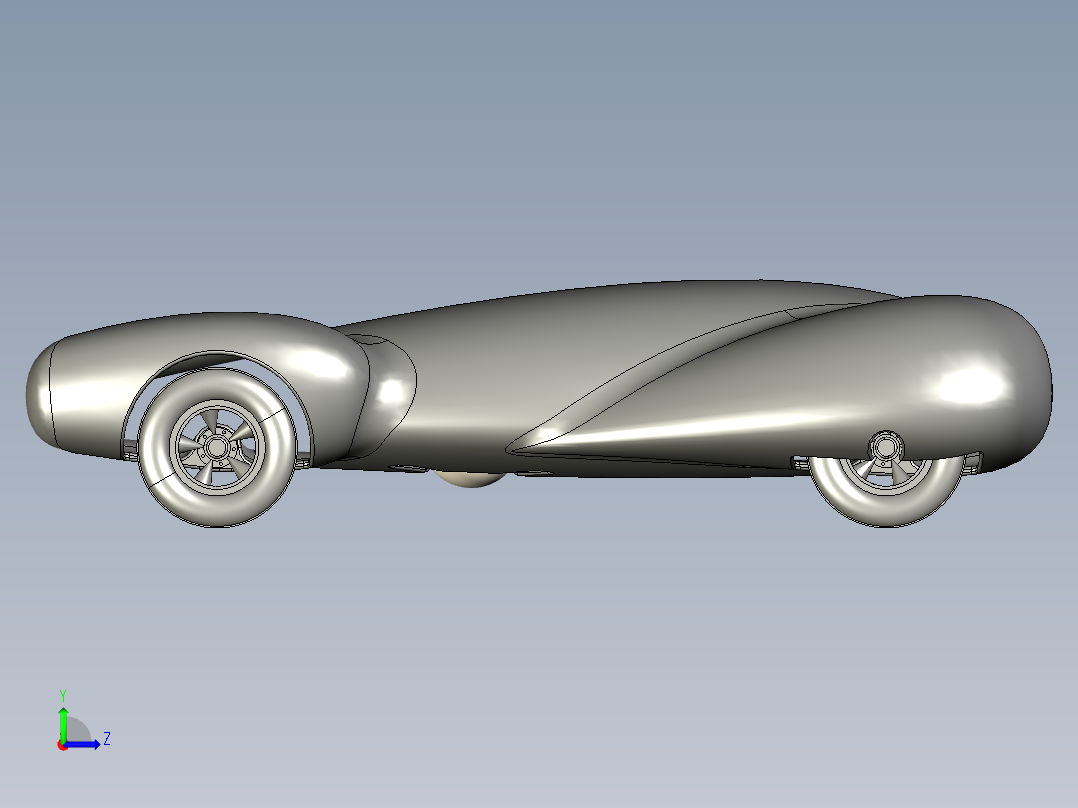1078x808 pixels.
Task: Select the small dome under the car belly
Action: (x=471, y=479)
